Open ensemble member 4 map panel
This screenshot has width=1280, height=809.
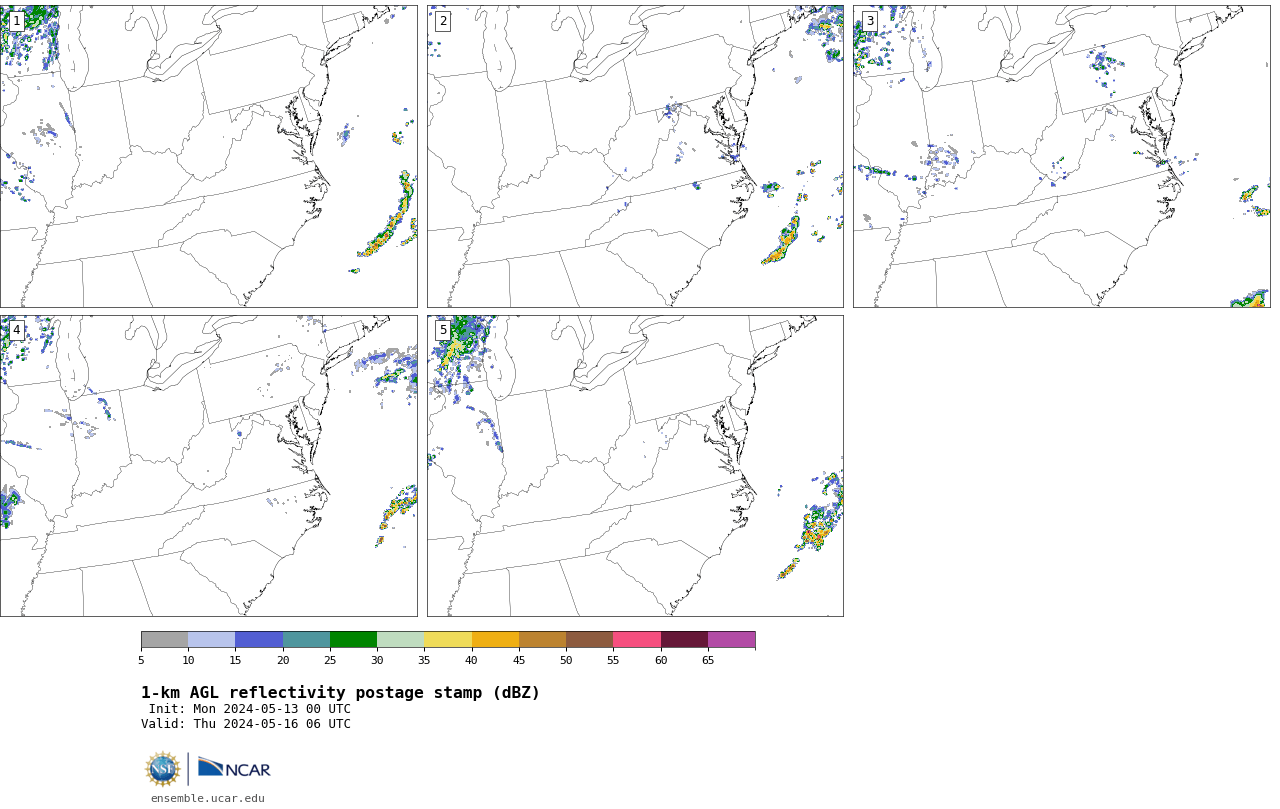tap(208, 466)
